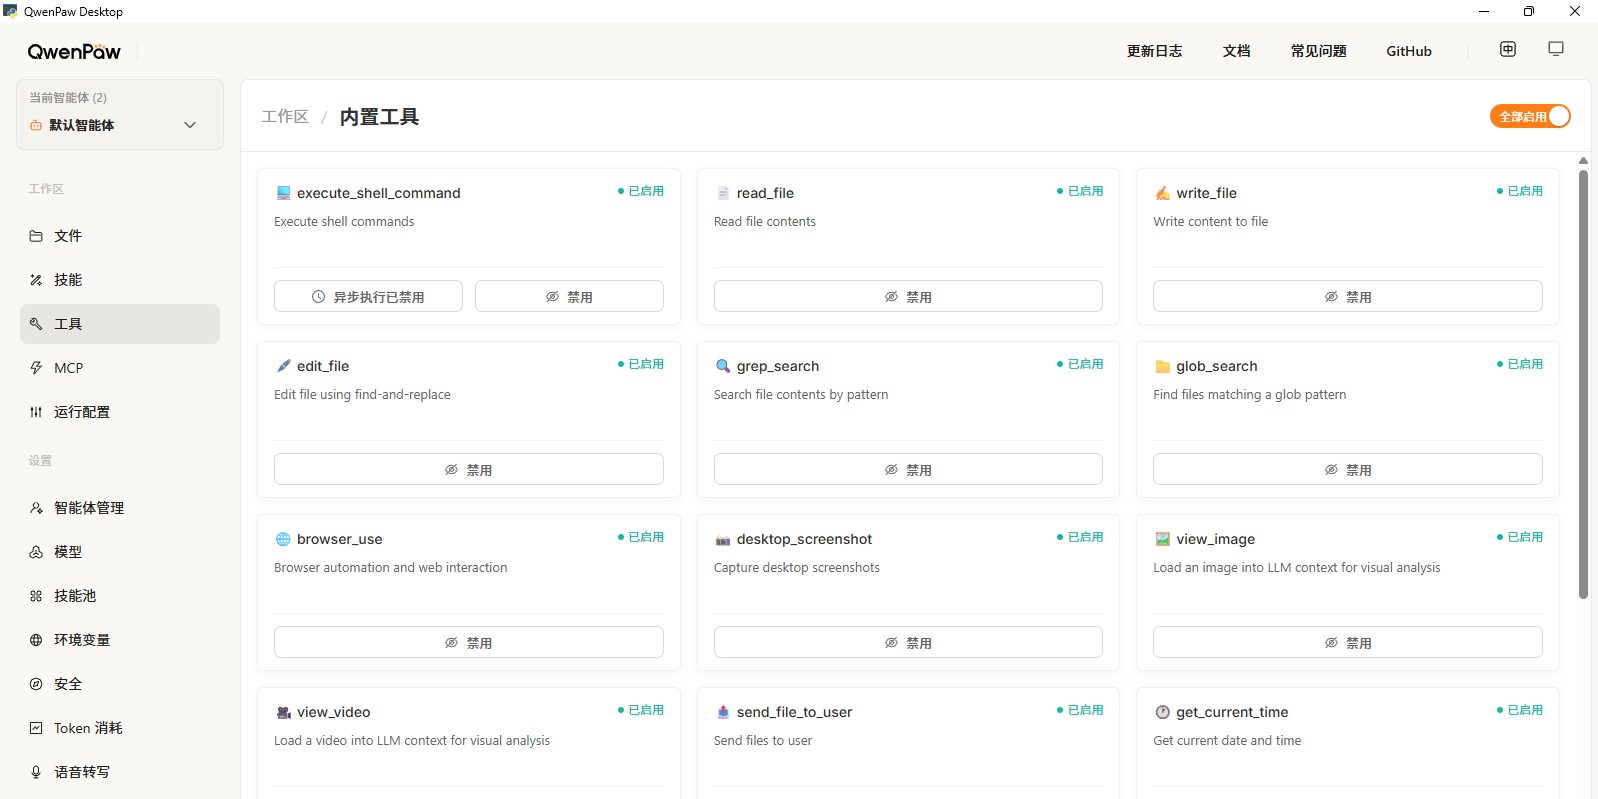Open the 更新日志 link
Screen dimensions: 1598x799
pyautogui.click(x=1154, y=51)
